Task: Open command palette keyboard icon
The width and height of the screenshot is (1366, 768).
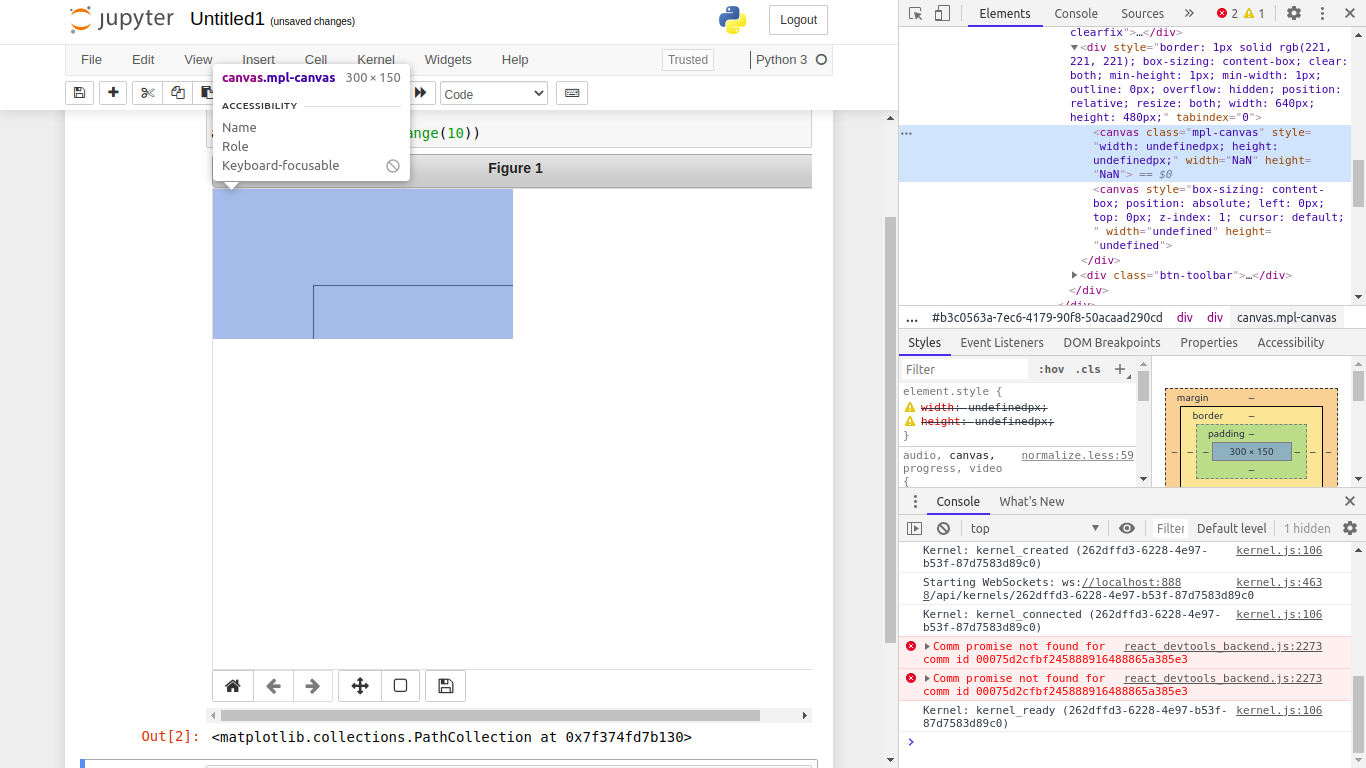Action: (572, 93)
